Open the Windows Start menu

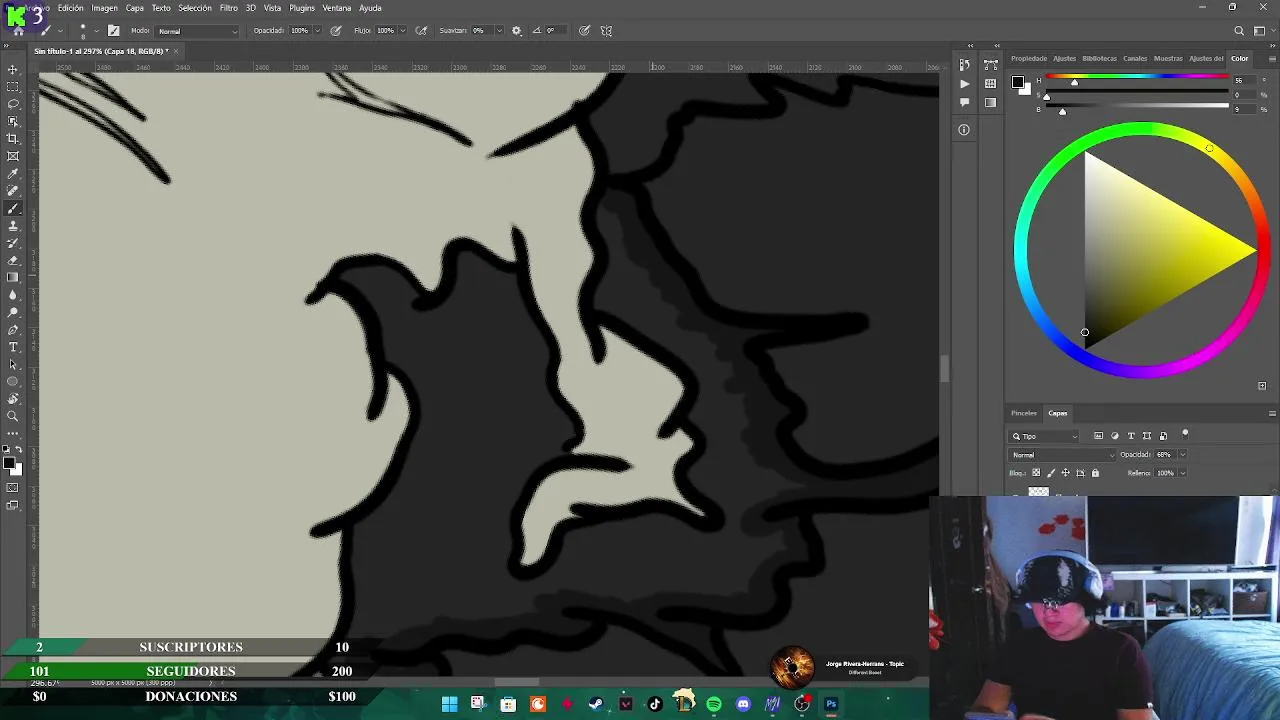[449, 704]
